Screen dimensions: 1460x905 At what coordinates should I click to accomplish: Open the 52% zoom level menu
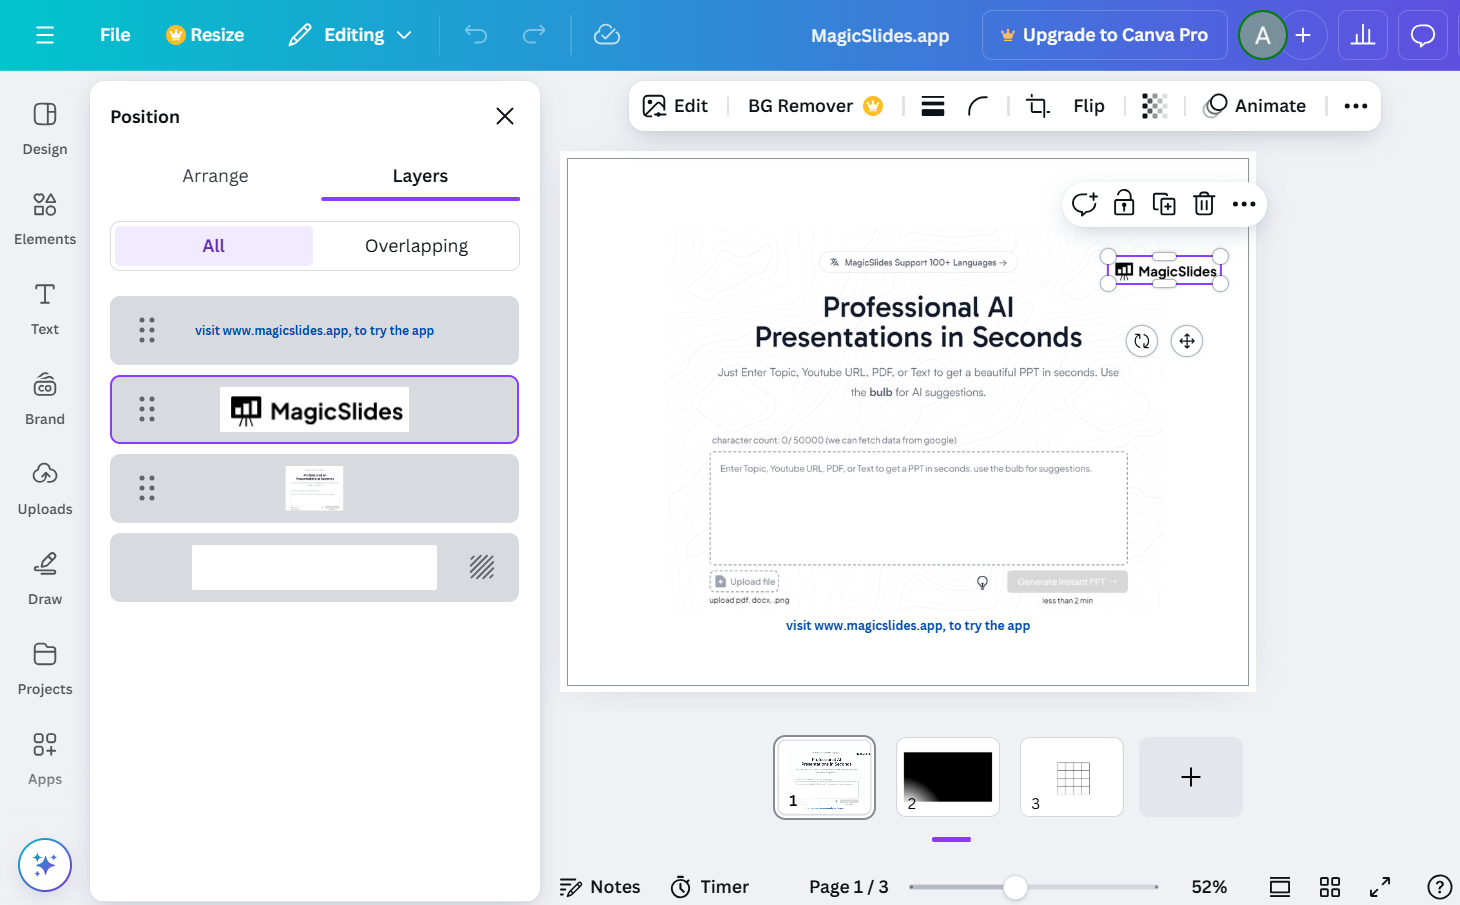coord(1209,887)
